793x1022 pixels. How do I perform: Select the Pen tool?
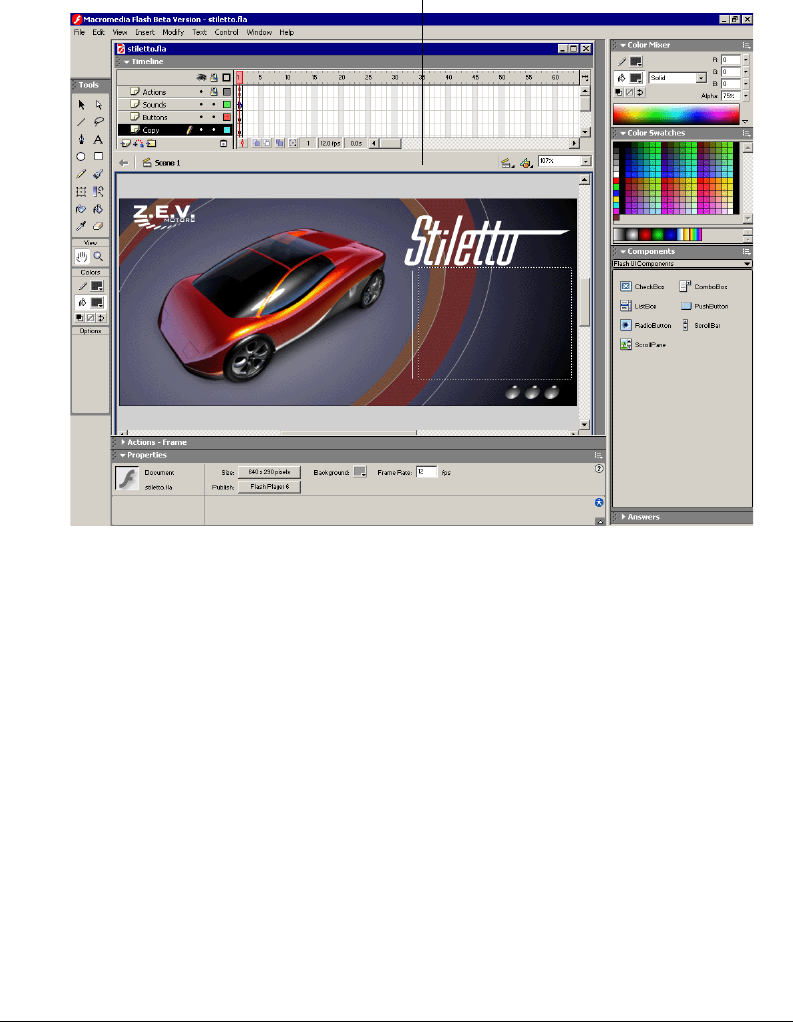click(x=81, y=139)
